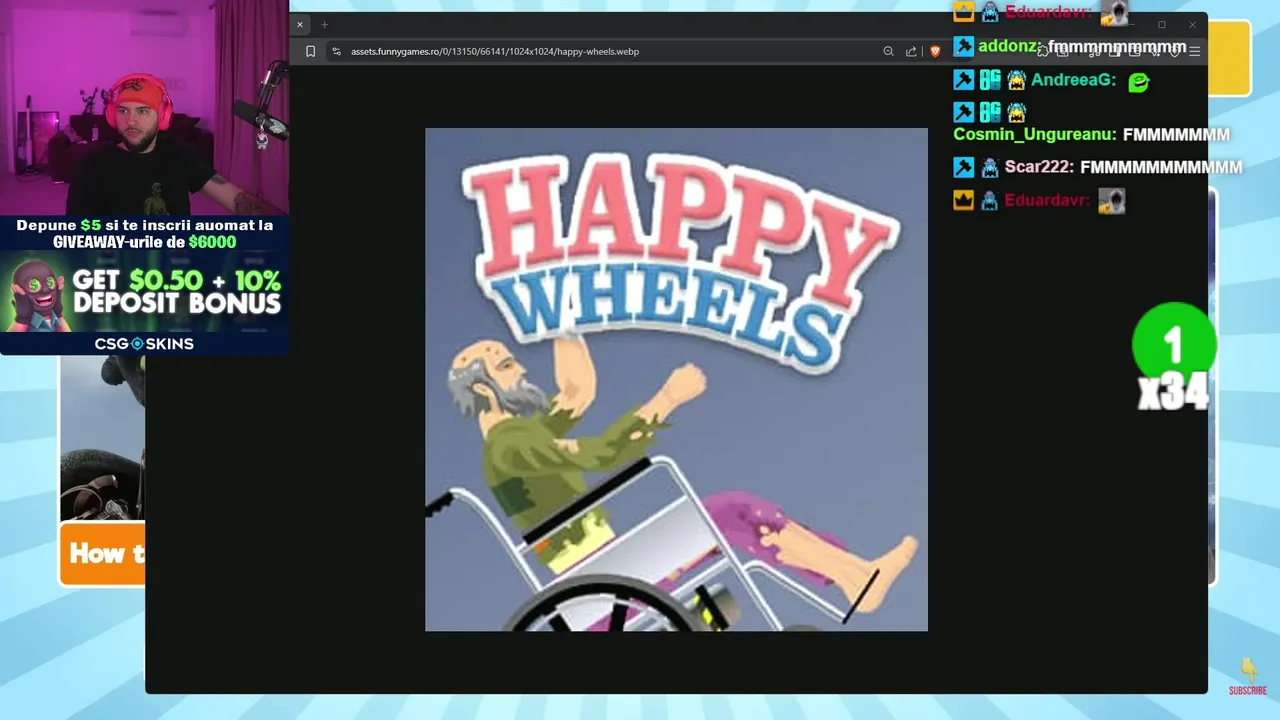Click chat username Scar222

[1039, 167]
